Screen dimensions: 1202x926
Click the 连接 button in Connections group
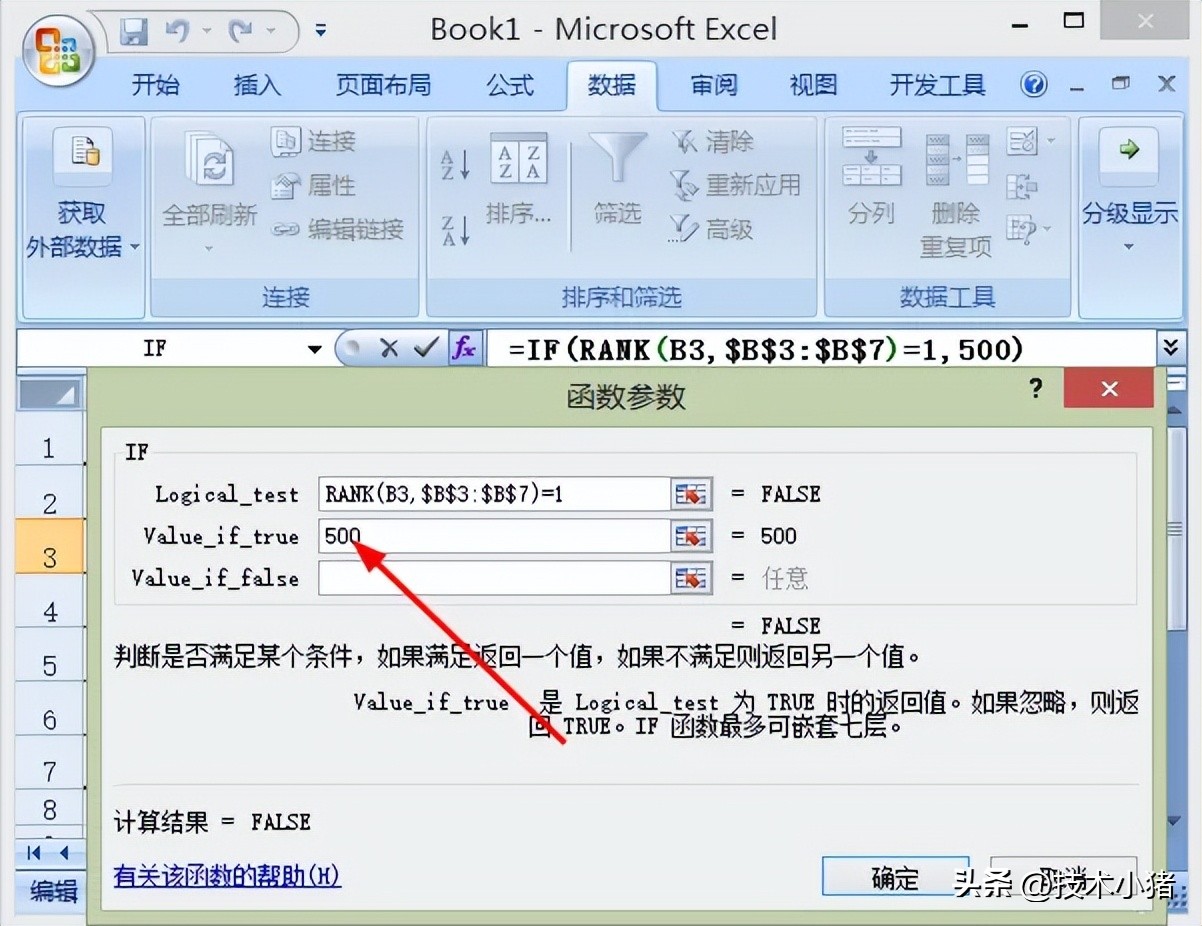[x=314, y=141]
